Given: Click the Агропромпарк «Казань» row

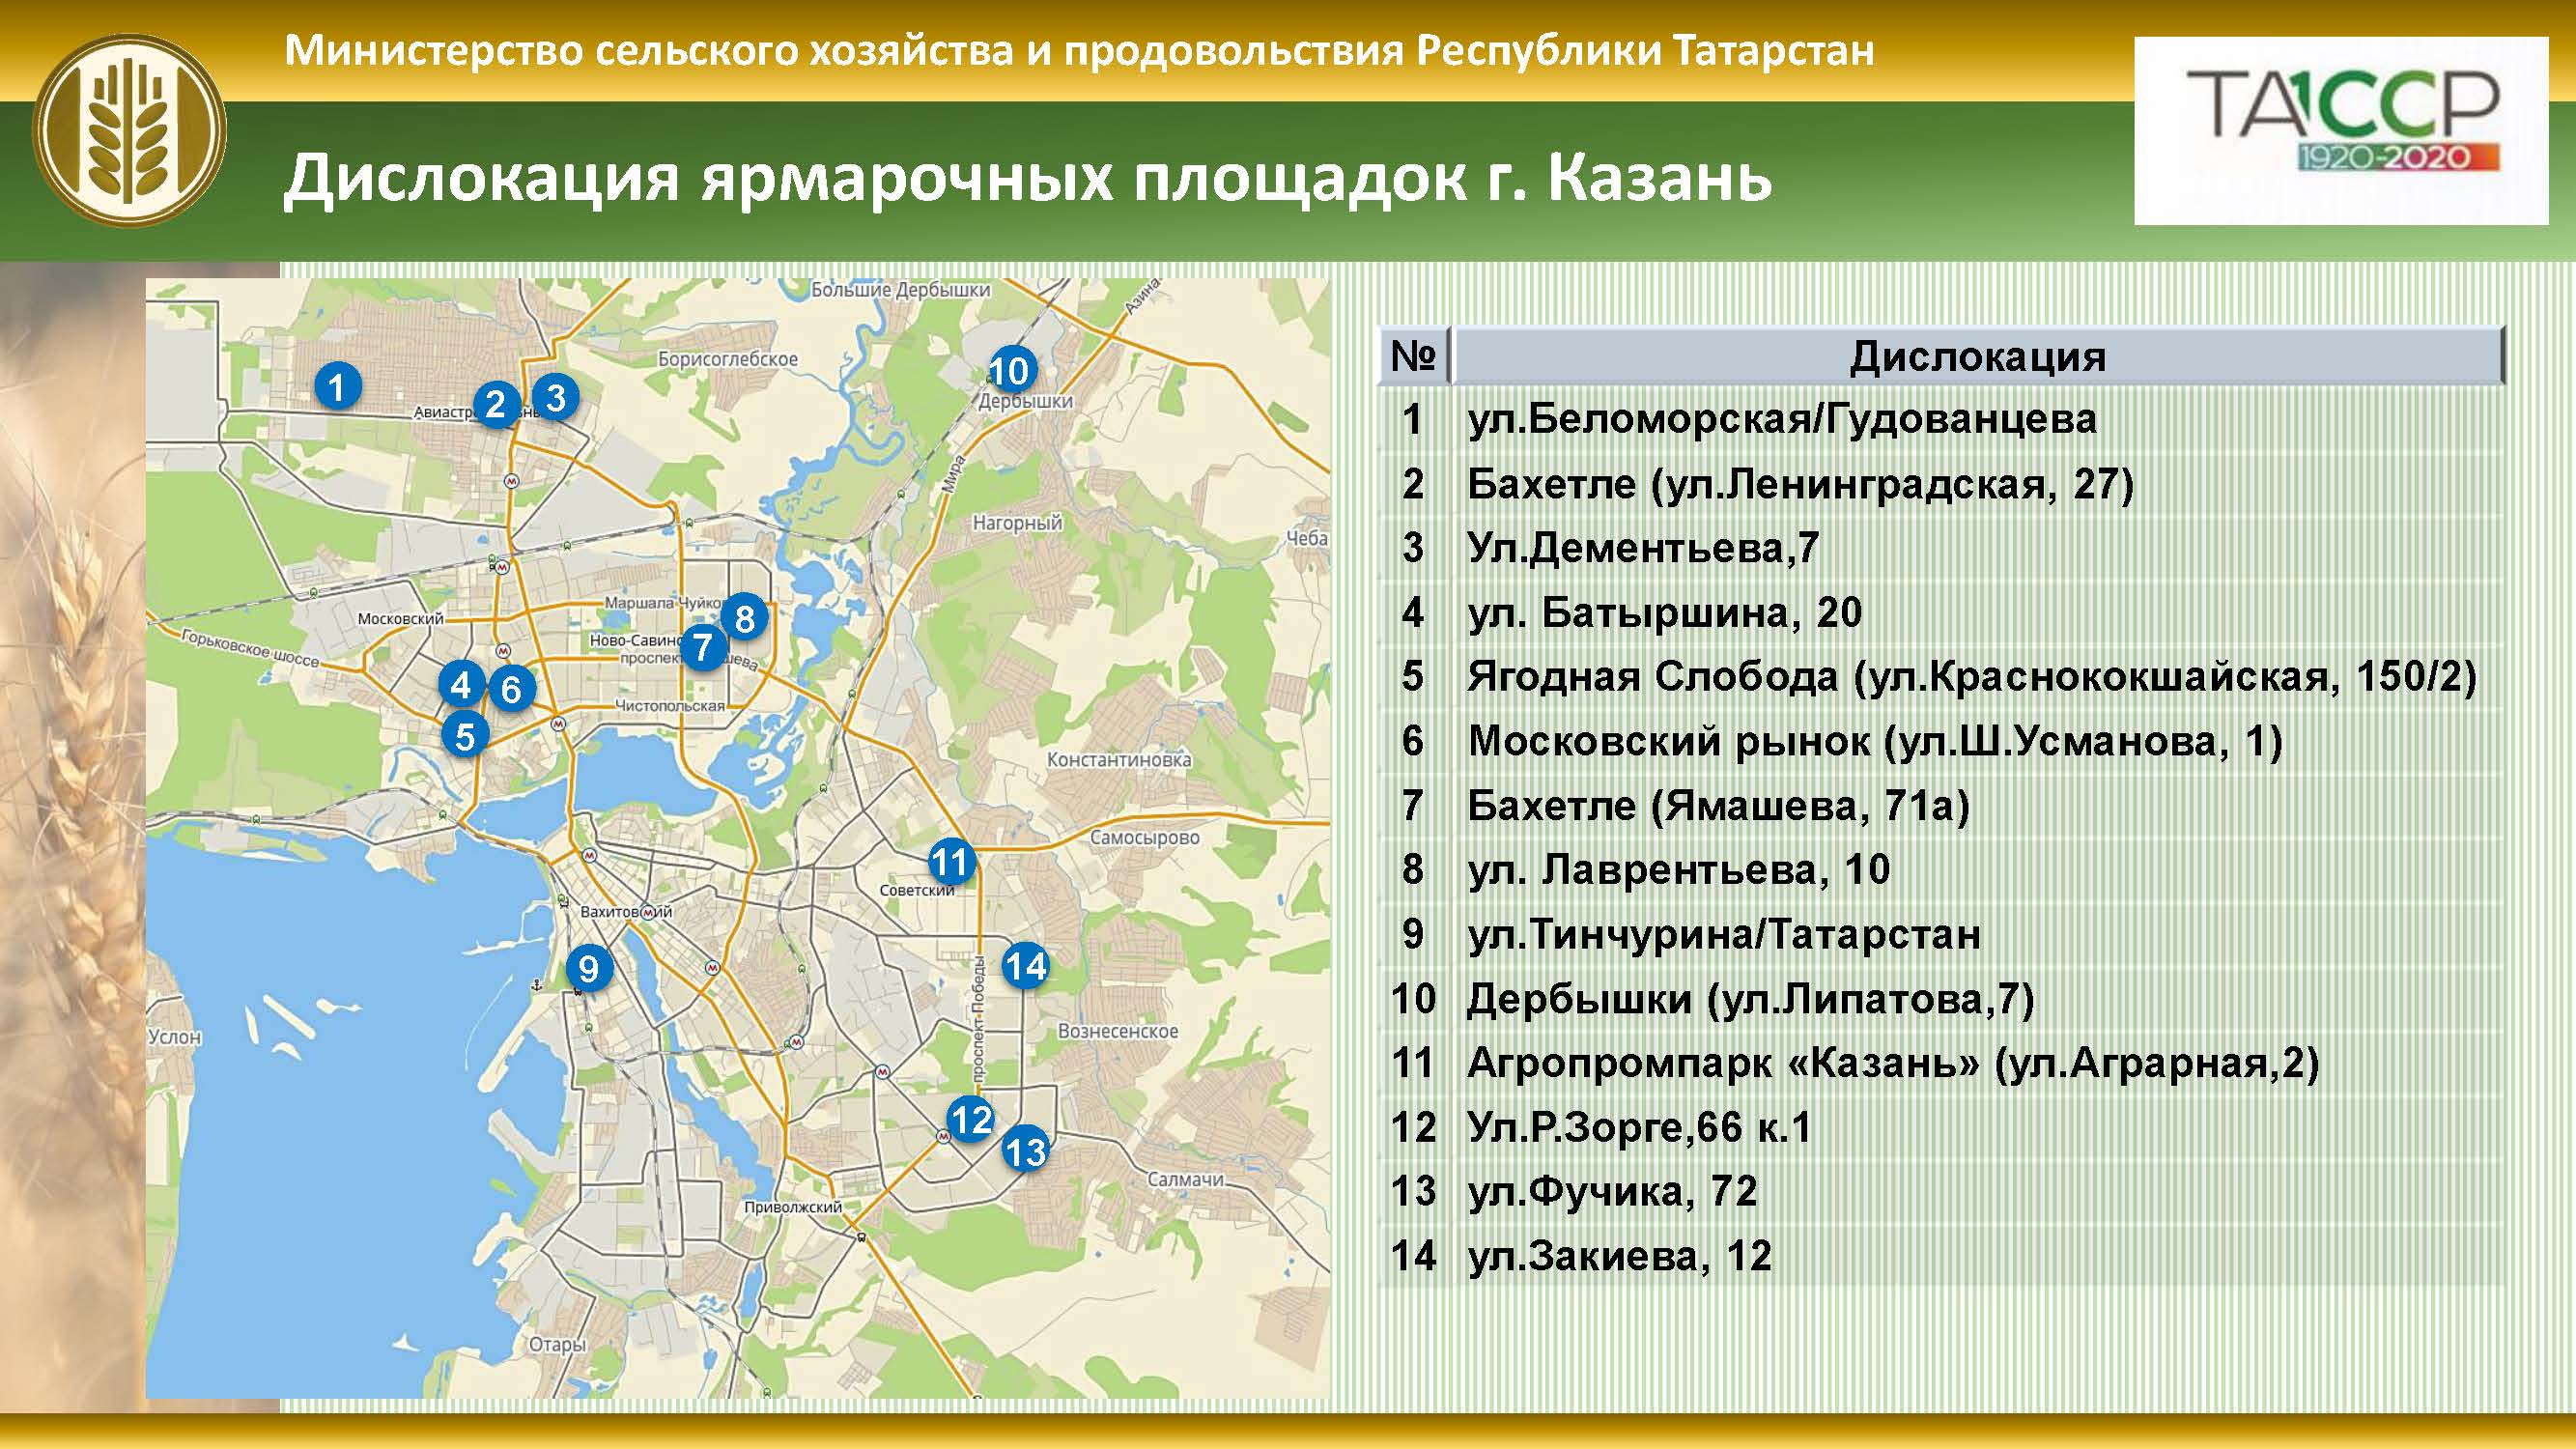Looking at the screenshot, I should pyautogui.click(x=1892, y=1063).
